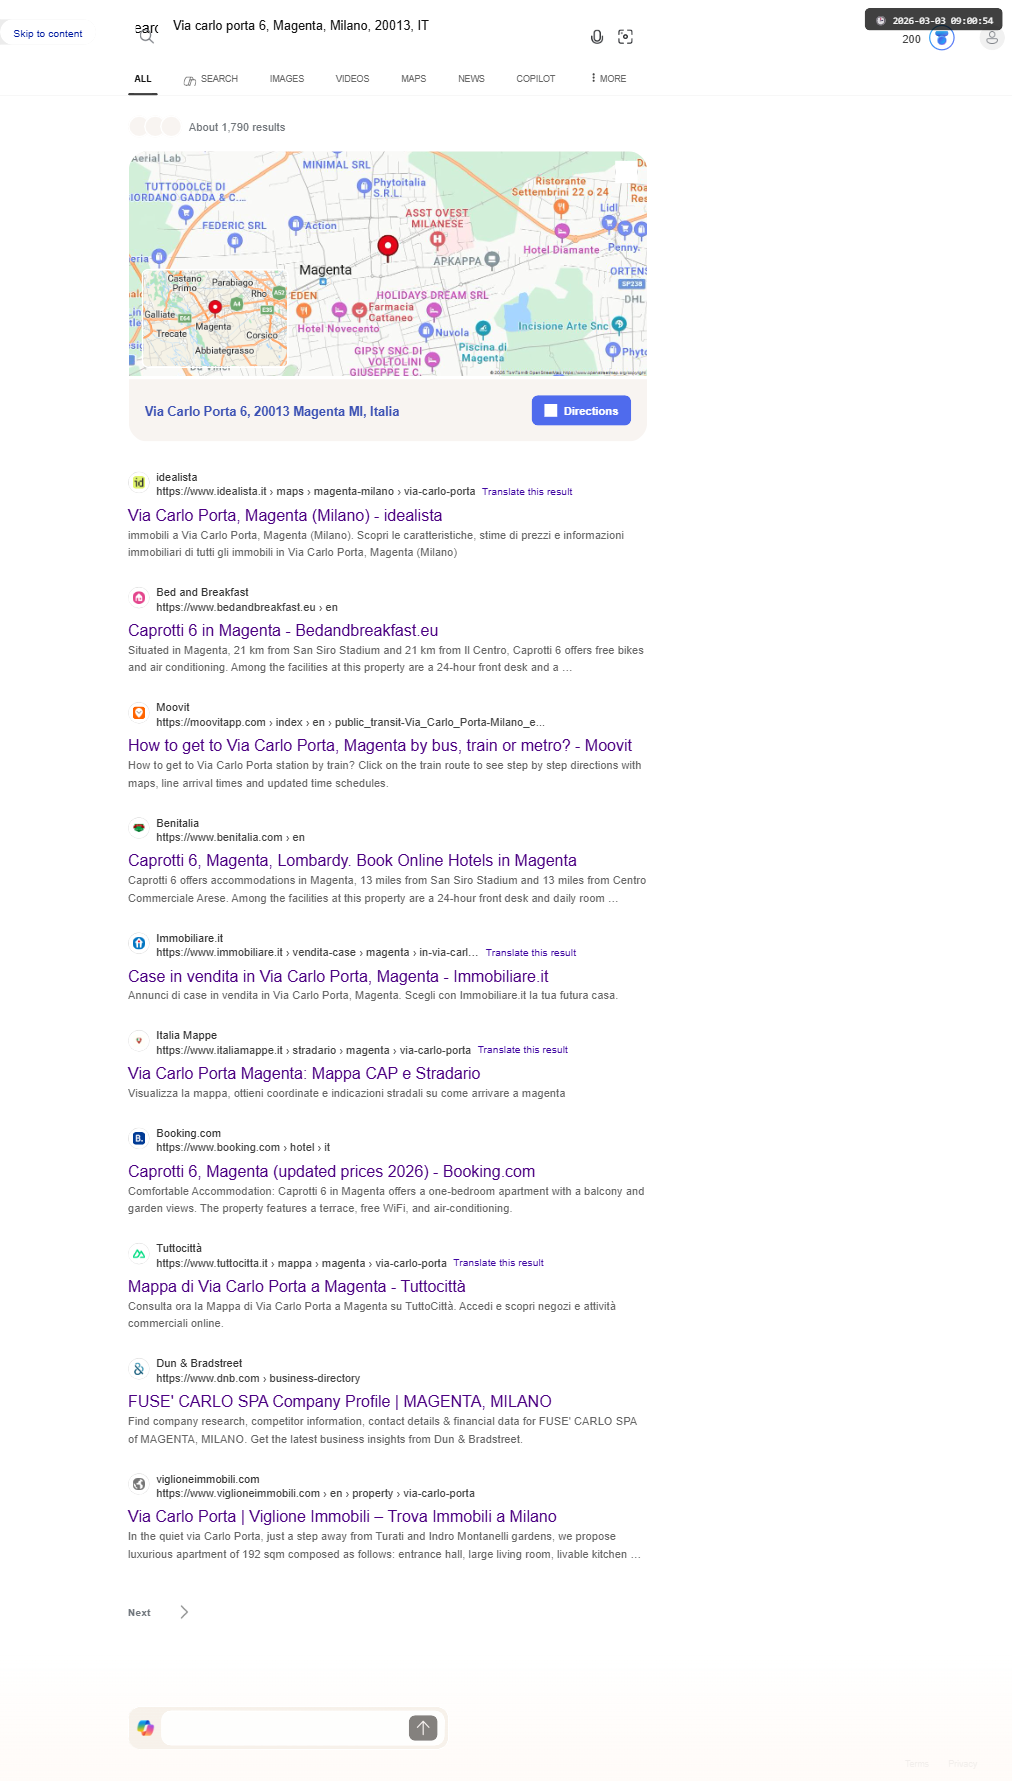Image resolution: width=1012 pixels, height=1781 pixels.
Task: Click Skip to content link
Action: coord(48,34)
